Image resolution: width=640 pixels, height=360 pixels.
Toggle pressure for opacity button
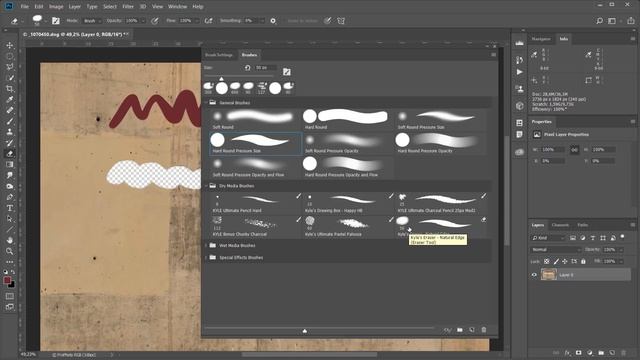(x=155, y=21)
